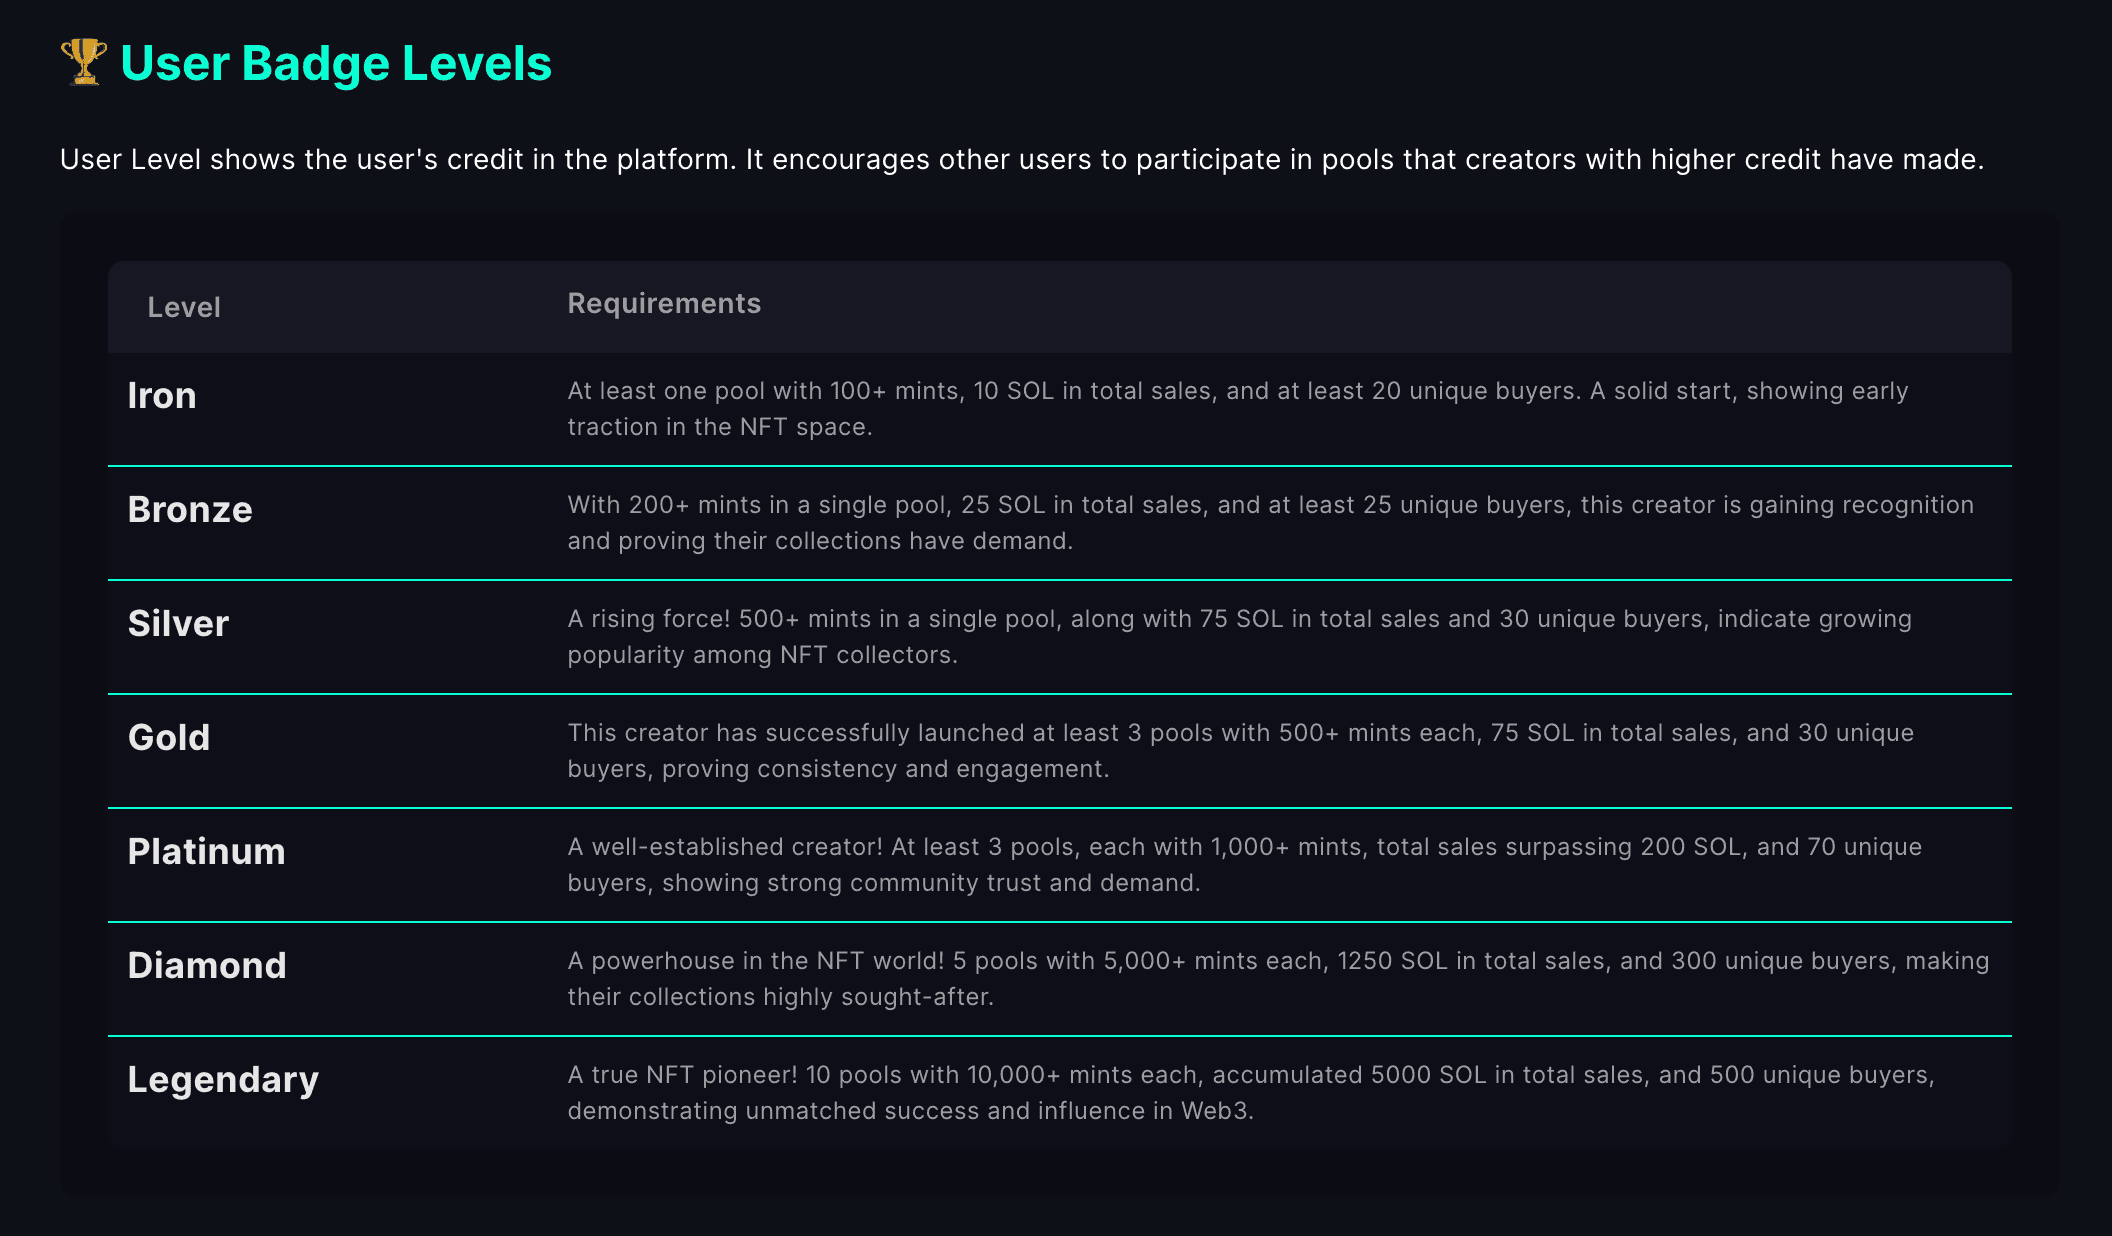
Task: Click the teal divider below the Iron row
Action: pos(1060,466)
